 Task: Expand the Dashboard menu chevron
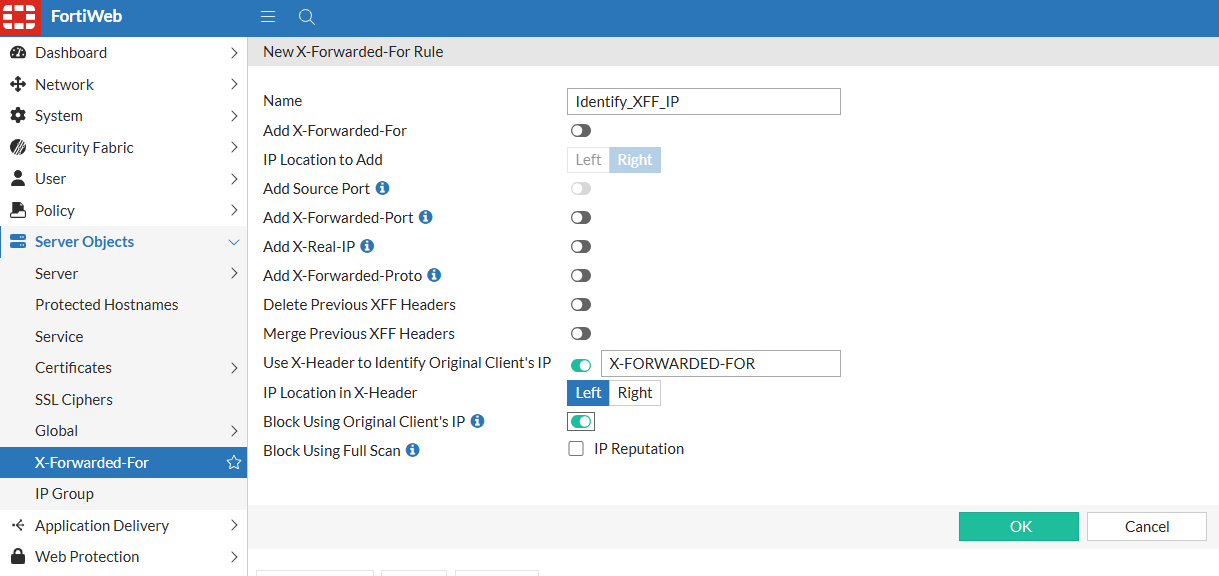coord(234,53)
